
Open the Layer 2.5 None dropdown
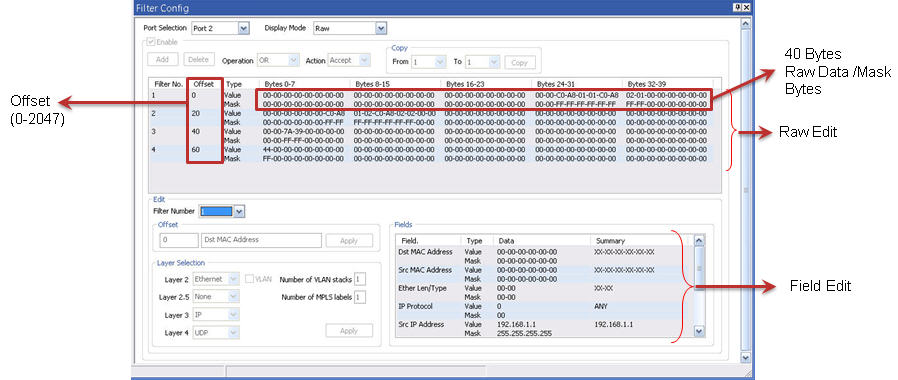click(x=216, y=297)
